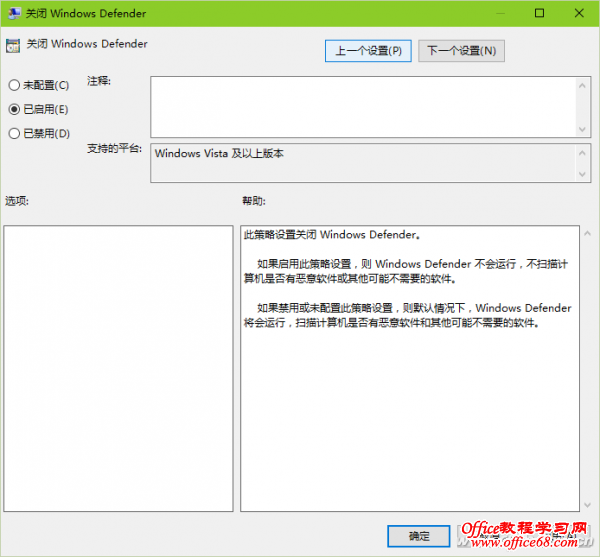The width and height of the screenshot is (600, 557).
Task: Click the 上一个设置(P) button
Action: coord(368,51)
